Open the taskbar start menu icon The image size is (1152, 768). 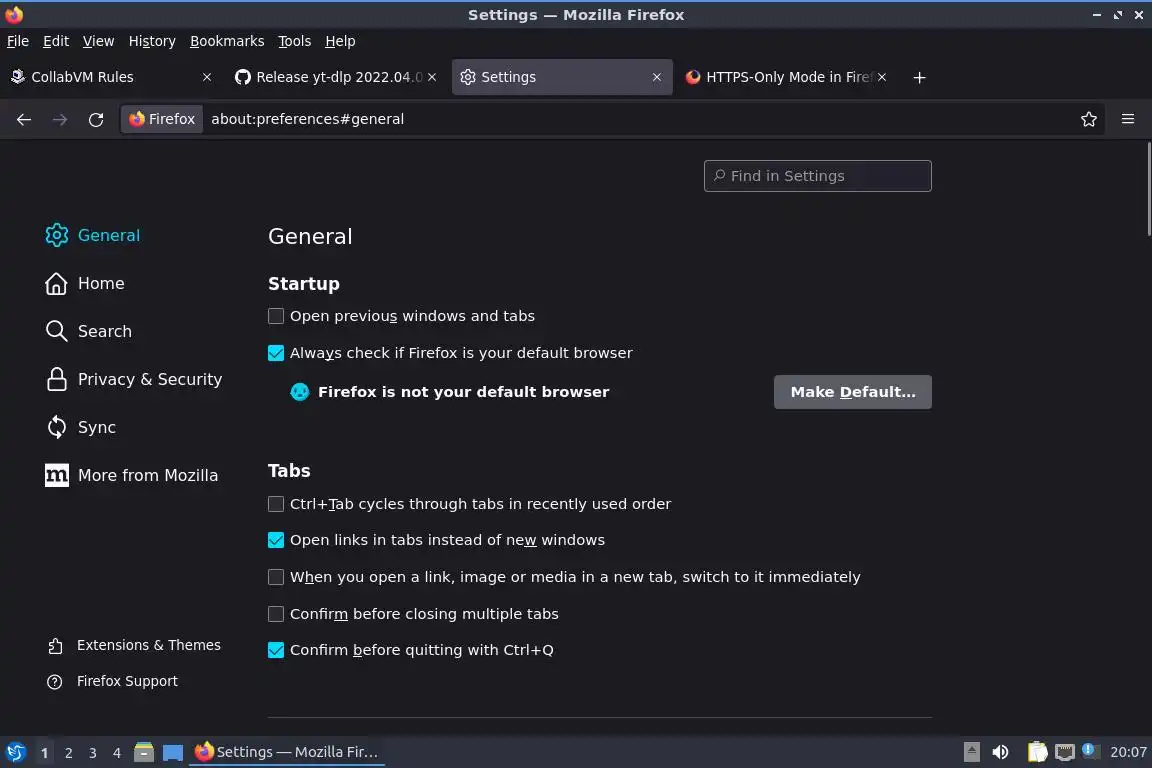pyautogui.click(x=15, y=752)
